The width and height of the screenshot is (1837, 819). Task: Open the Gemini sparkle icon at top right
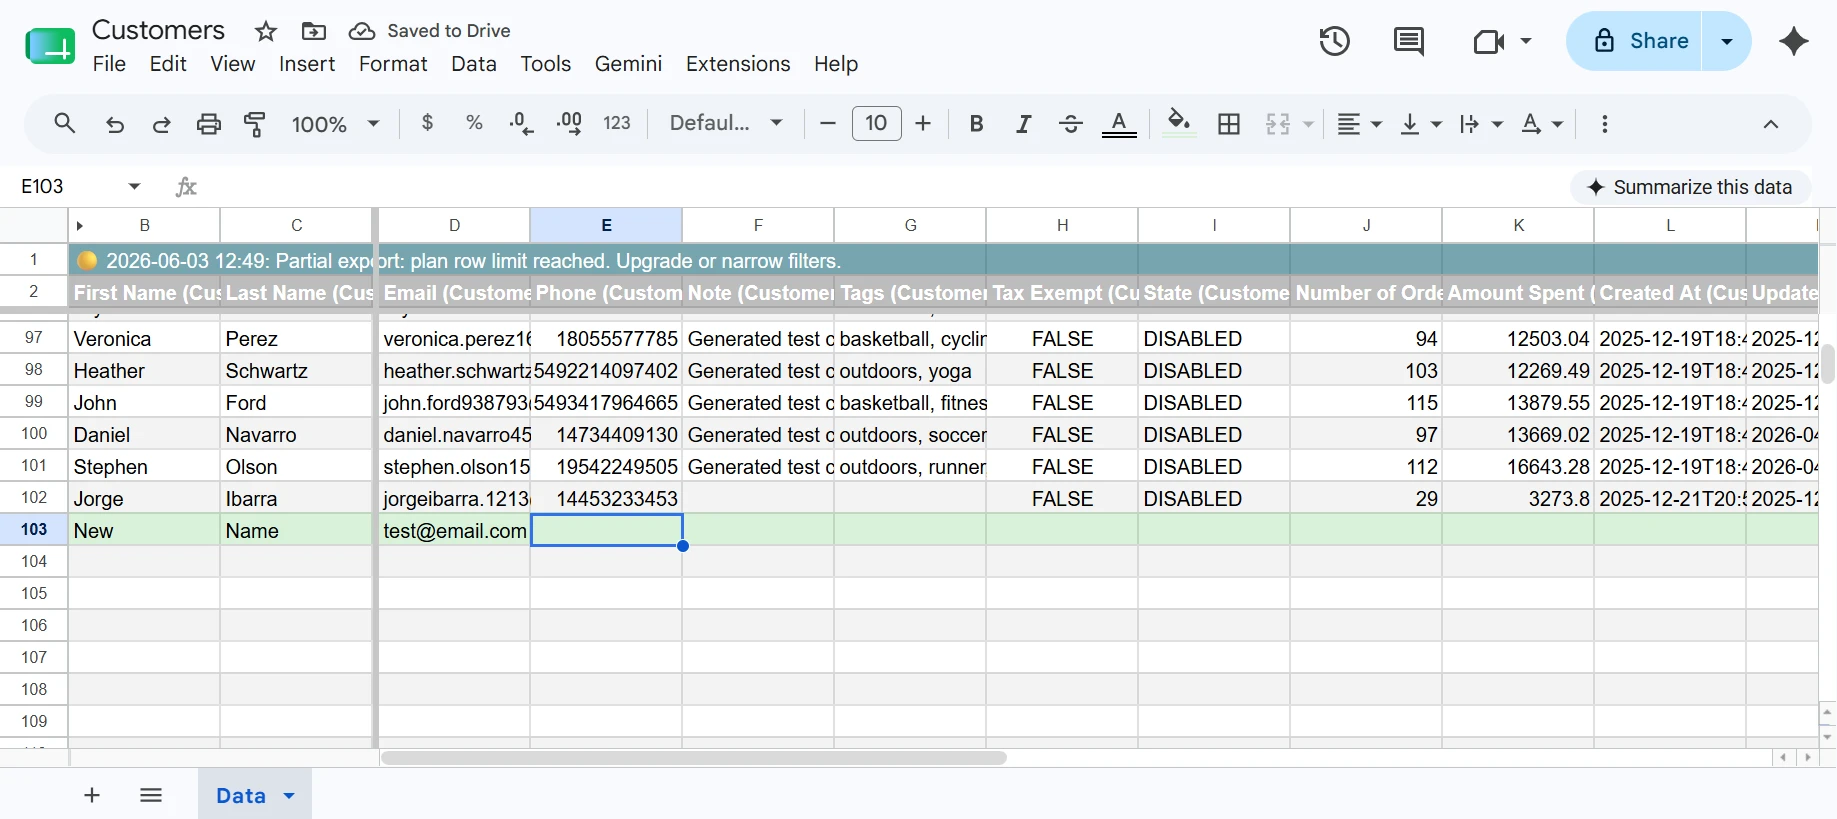[x=1794, y=41]
